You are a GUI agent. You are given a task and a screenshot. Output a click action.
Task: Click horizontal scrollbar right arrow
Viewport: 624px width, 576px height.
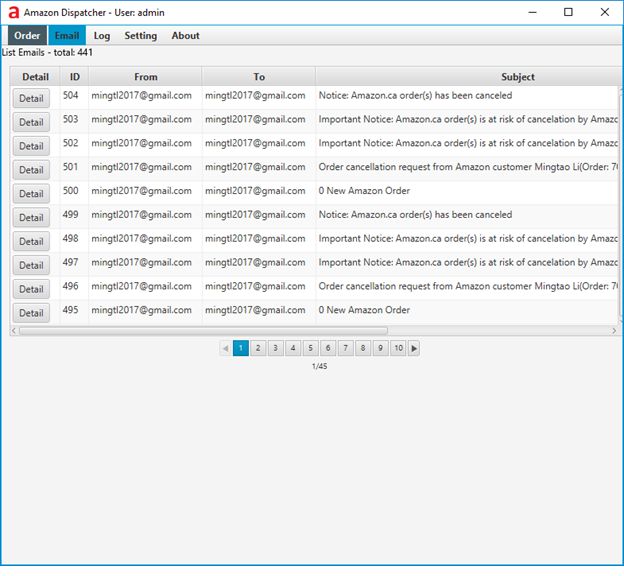click(614, 331)
